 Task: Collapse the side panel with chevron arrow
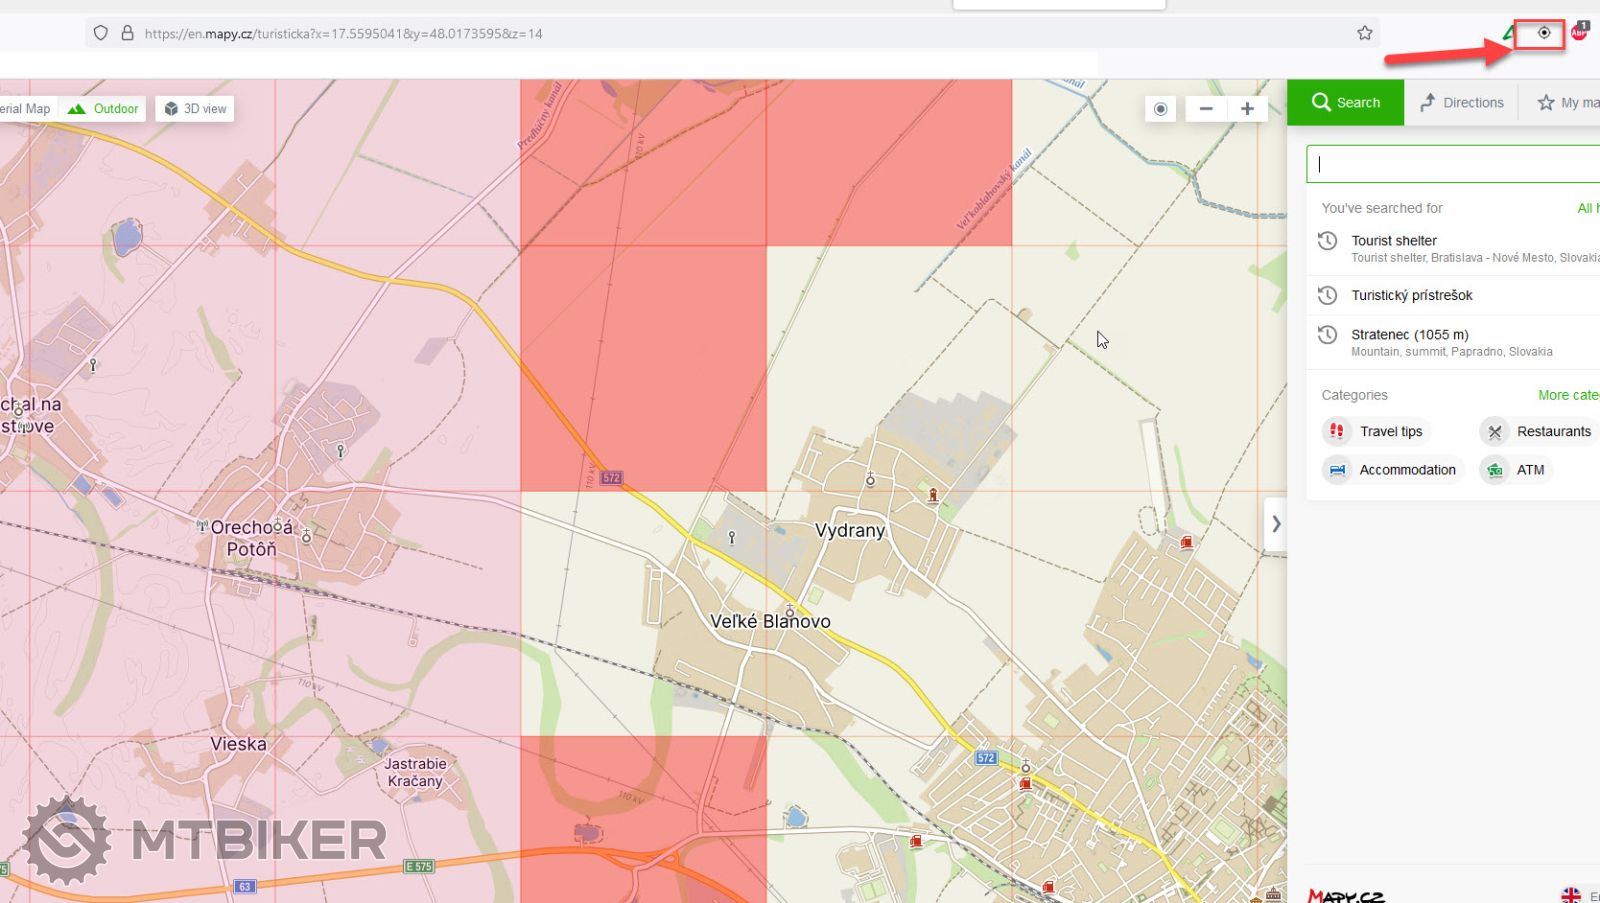point(1275,524)
